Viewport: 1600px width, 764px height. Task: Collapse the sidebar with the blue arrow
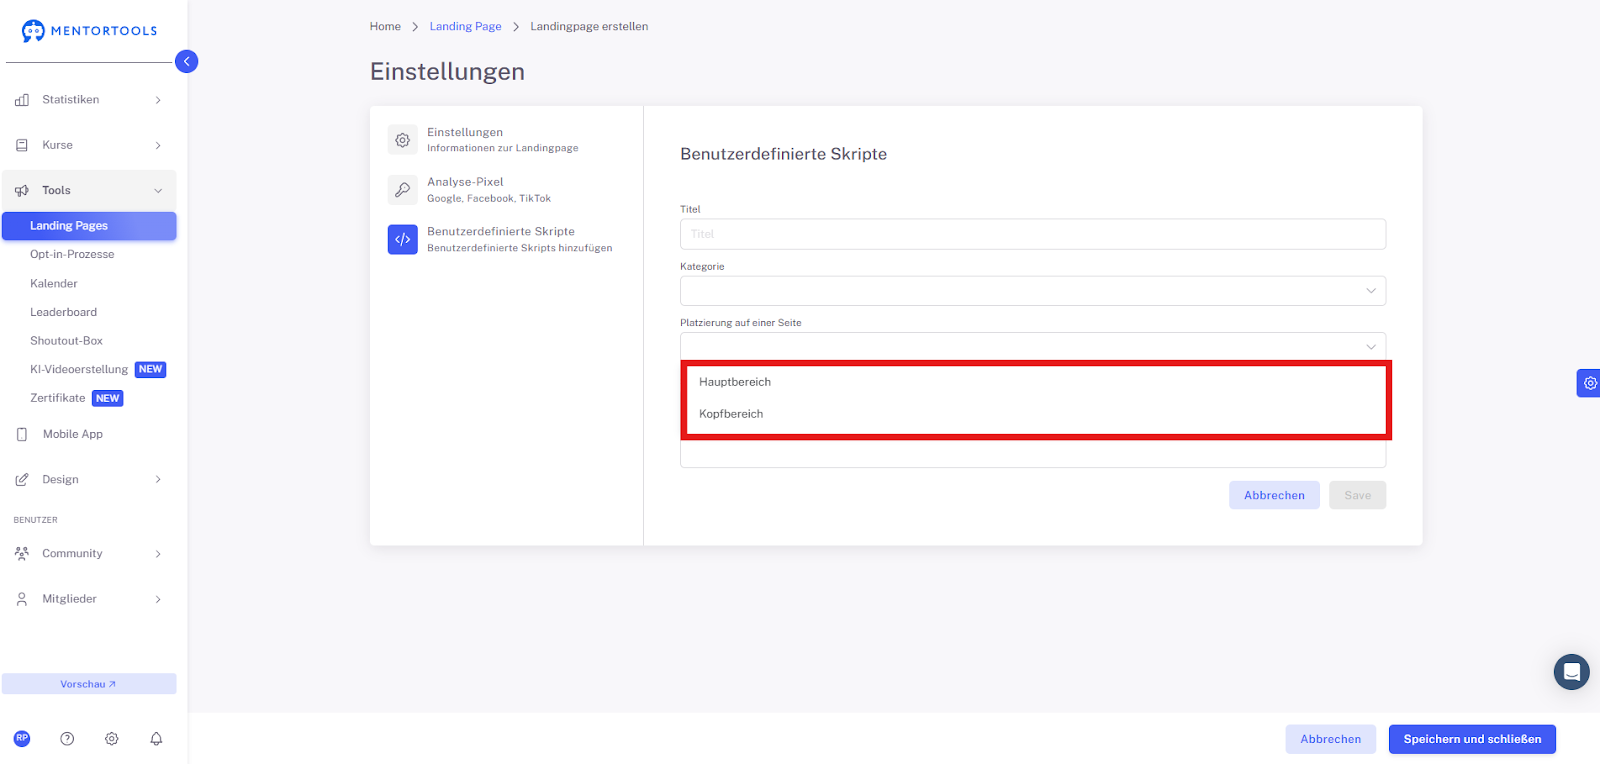[186, 61]
